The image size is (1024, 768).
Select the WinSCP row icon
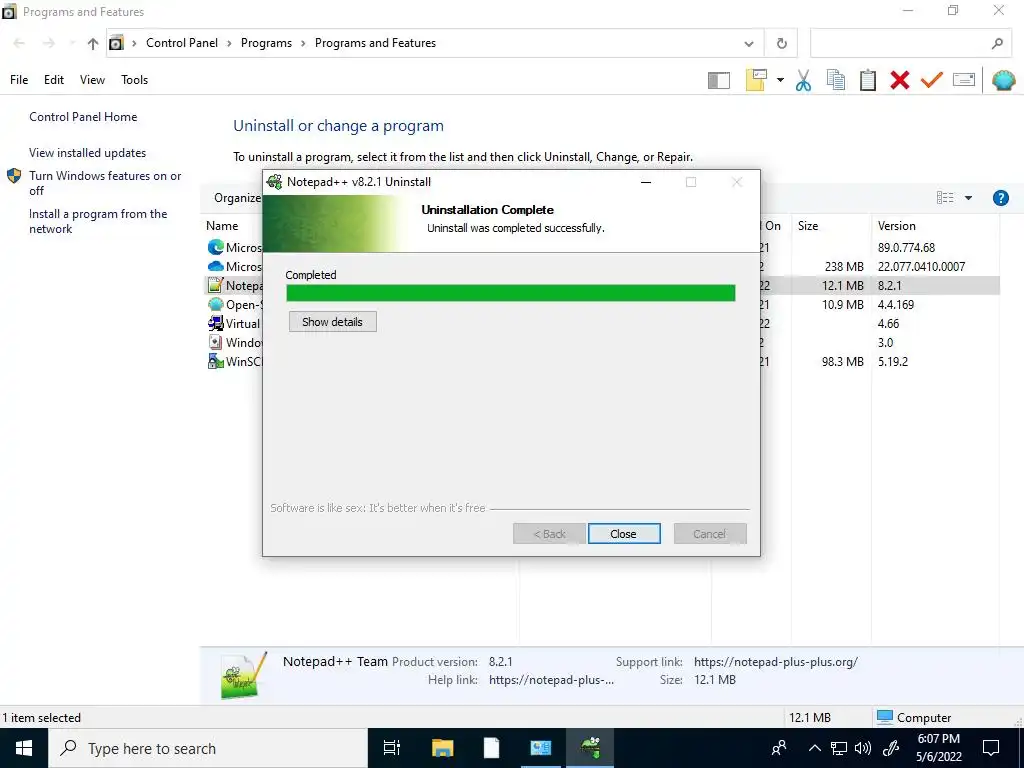click(216, 361)
